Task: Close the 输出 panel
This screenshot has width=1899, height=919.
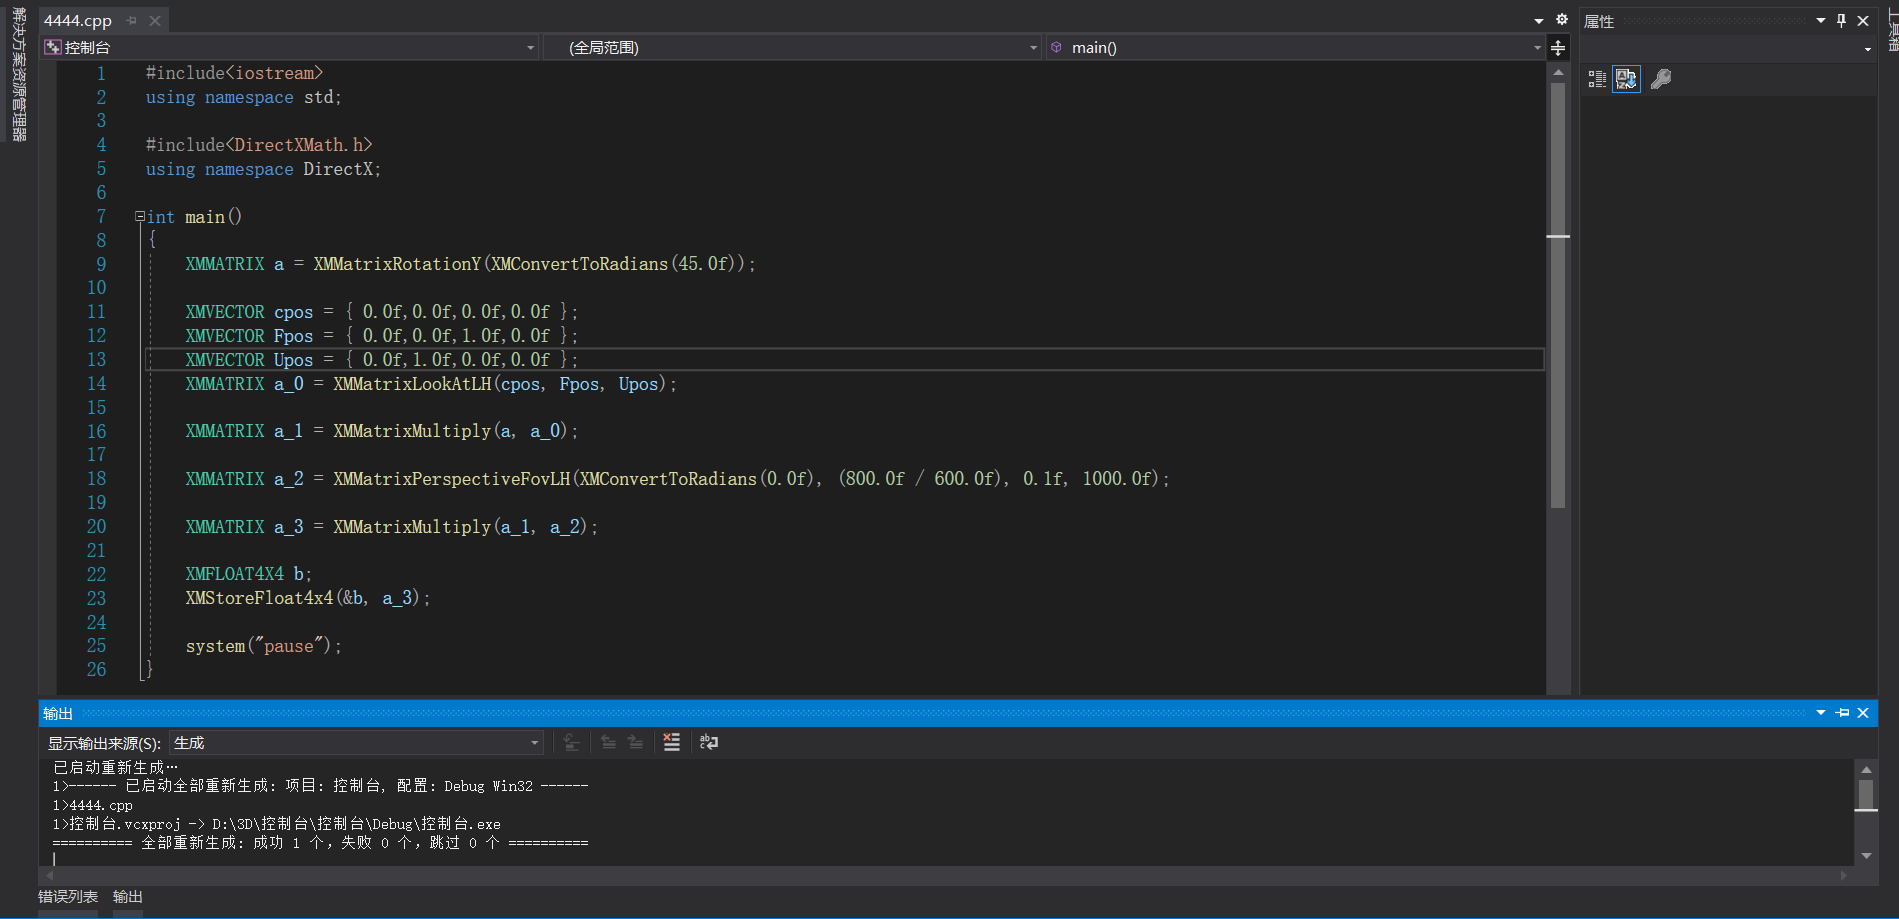Action: click(x=1863, y=712)
